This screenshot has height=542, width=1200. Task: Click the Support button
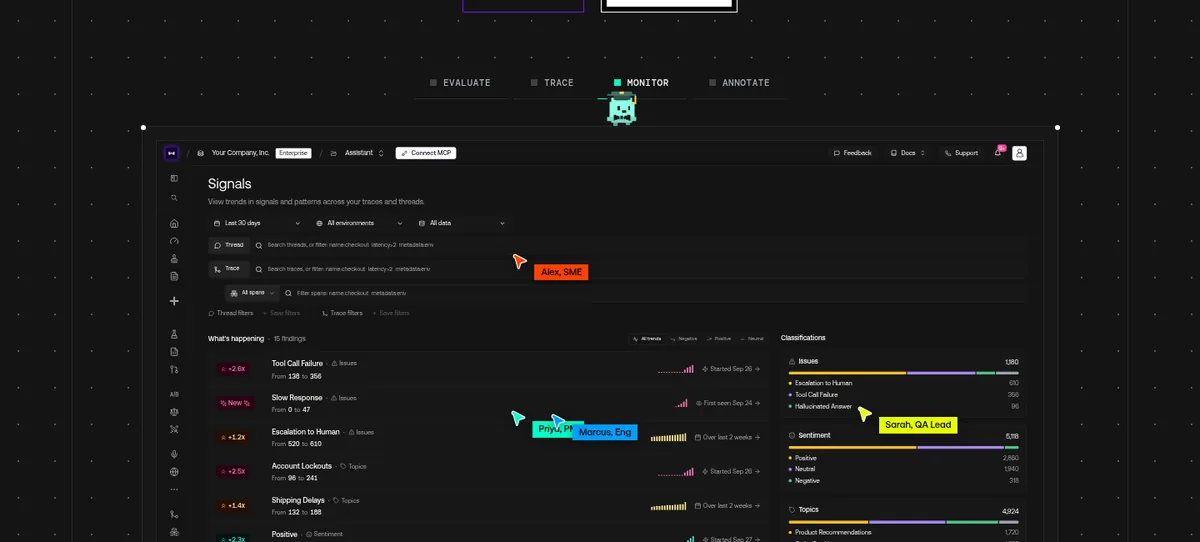pyautogui.click(x=960, y=153)
